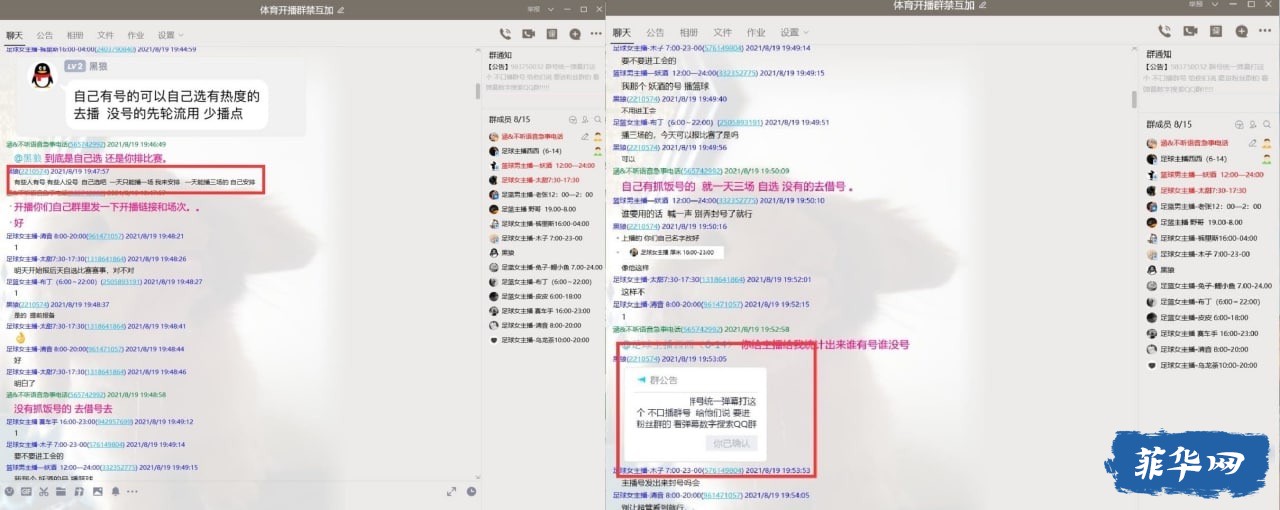This screenshot has width=1280, height=510.
Task: Click pink message 没有抓饭号的 去借号去 in left chat
Action: 62,409
